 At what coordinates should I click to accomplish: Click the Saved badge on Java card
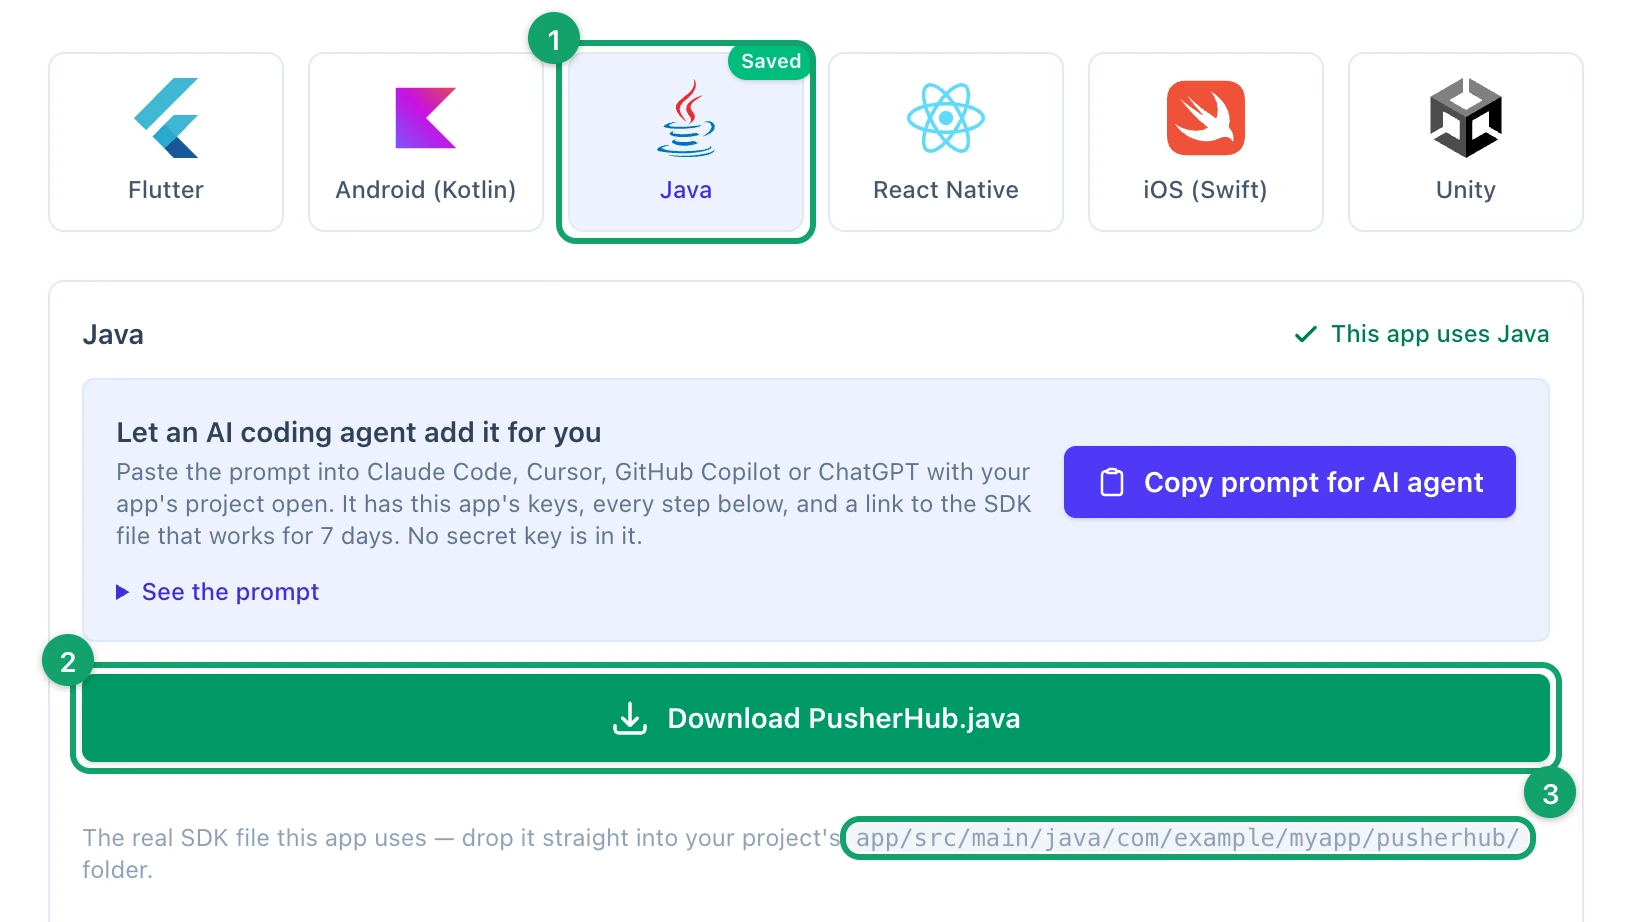[x=770, y=61]
